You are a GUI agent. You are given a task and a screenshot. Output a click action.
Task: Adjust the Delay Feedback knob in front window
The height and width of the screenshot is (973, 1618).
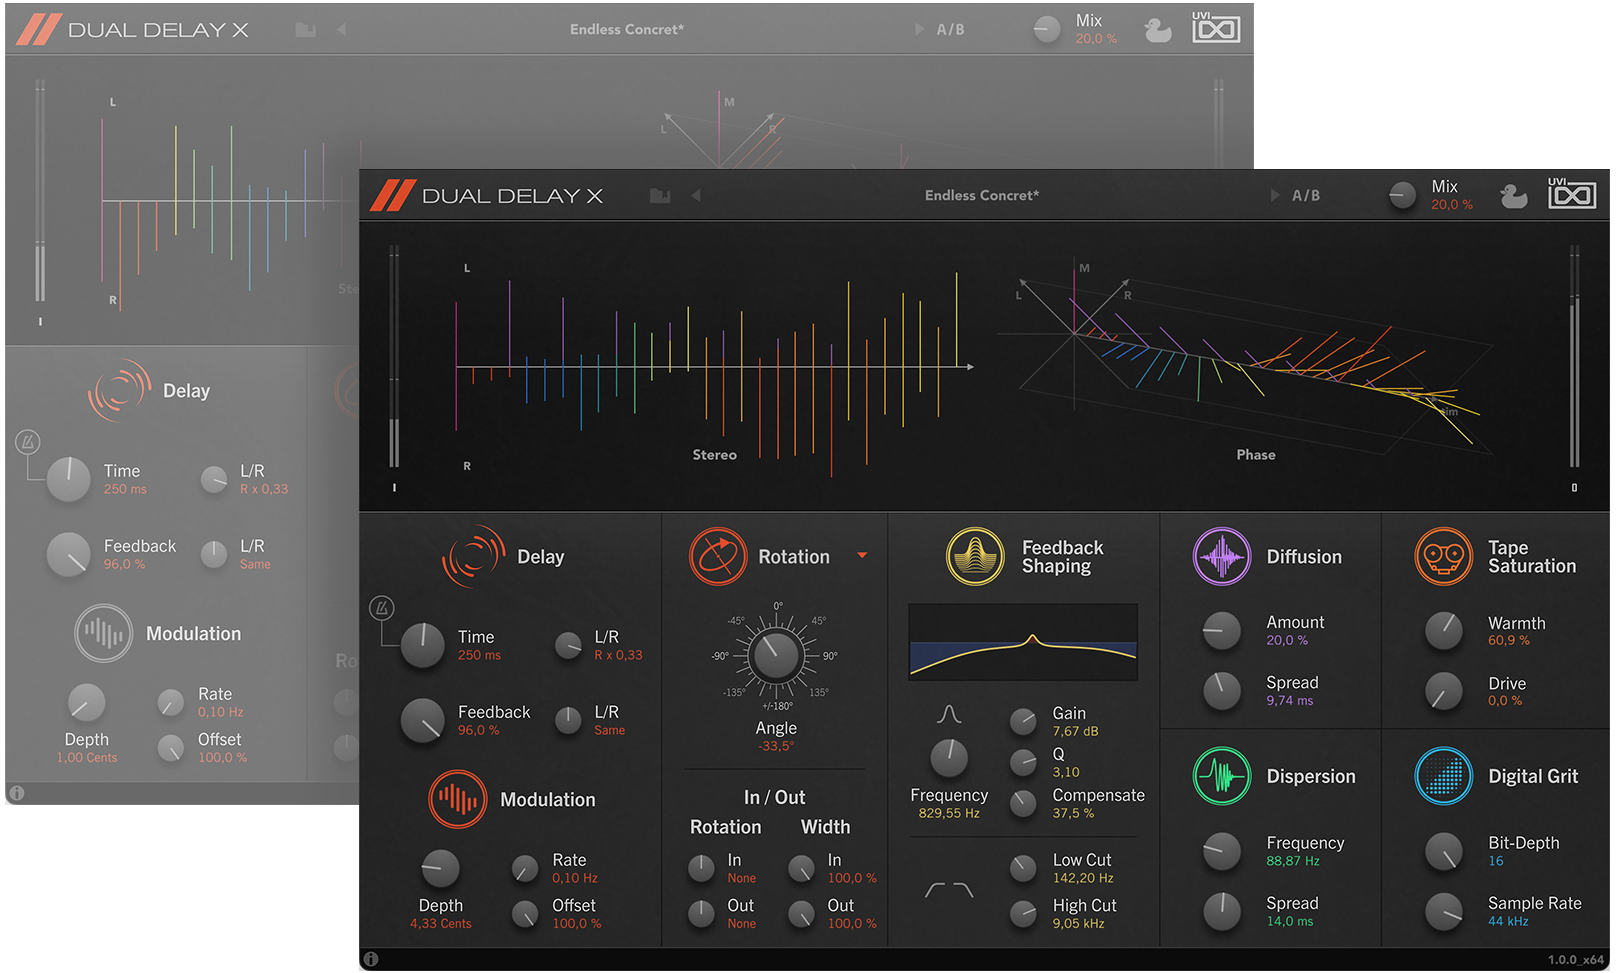point(423,721)
